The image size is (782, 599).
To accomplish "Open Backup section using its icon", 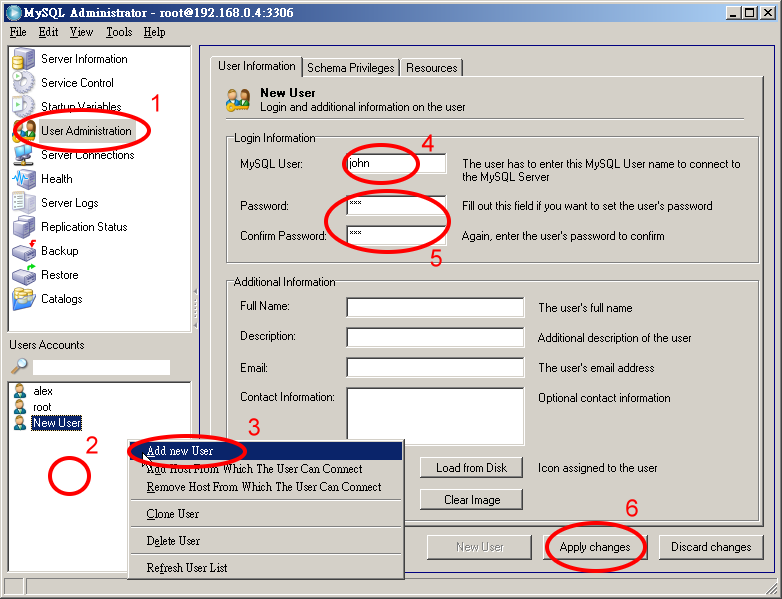I will point(23,251).
